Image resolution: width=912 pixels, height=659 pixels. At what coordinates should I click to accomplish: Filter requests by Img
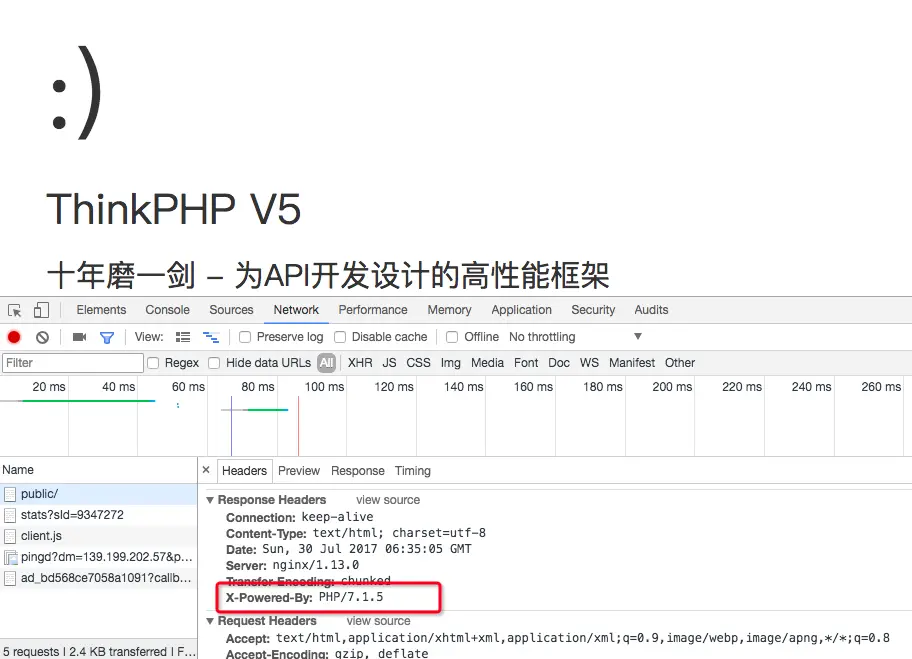point(451,363)
